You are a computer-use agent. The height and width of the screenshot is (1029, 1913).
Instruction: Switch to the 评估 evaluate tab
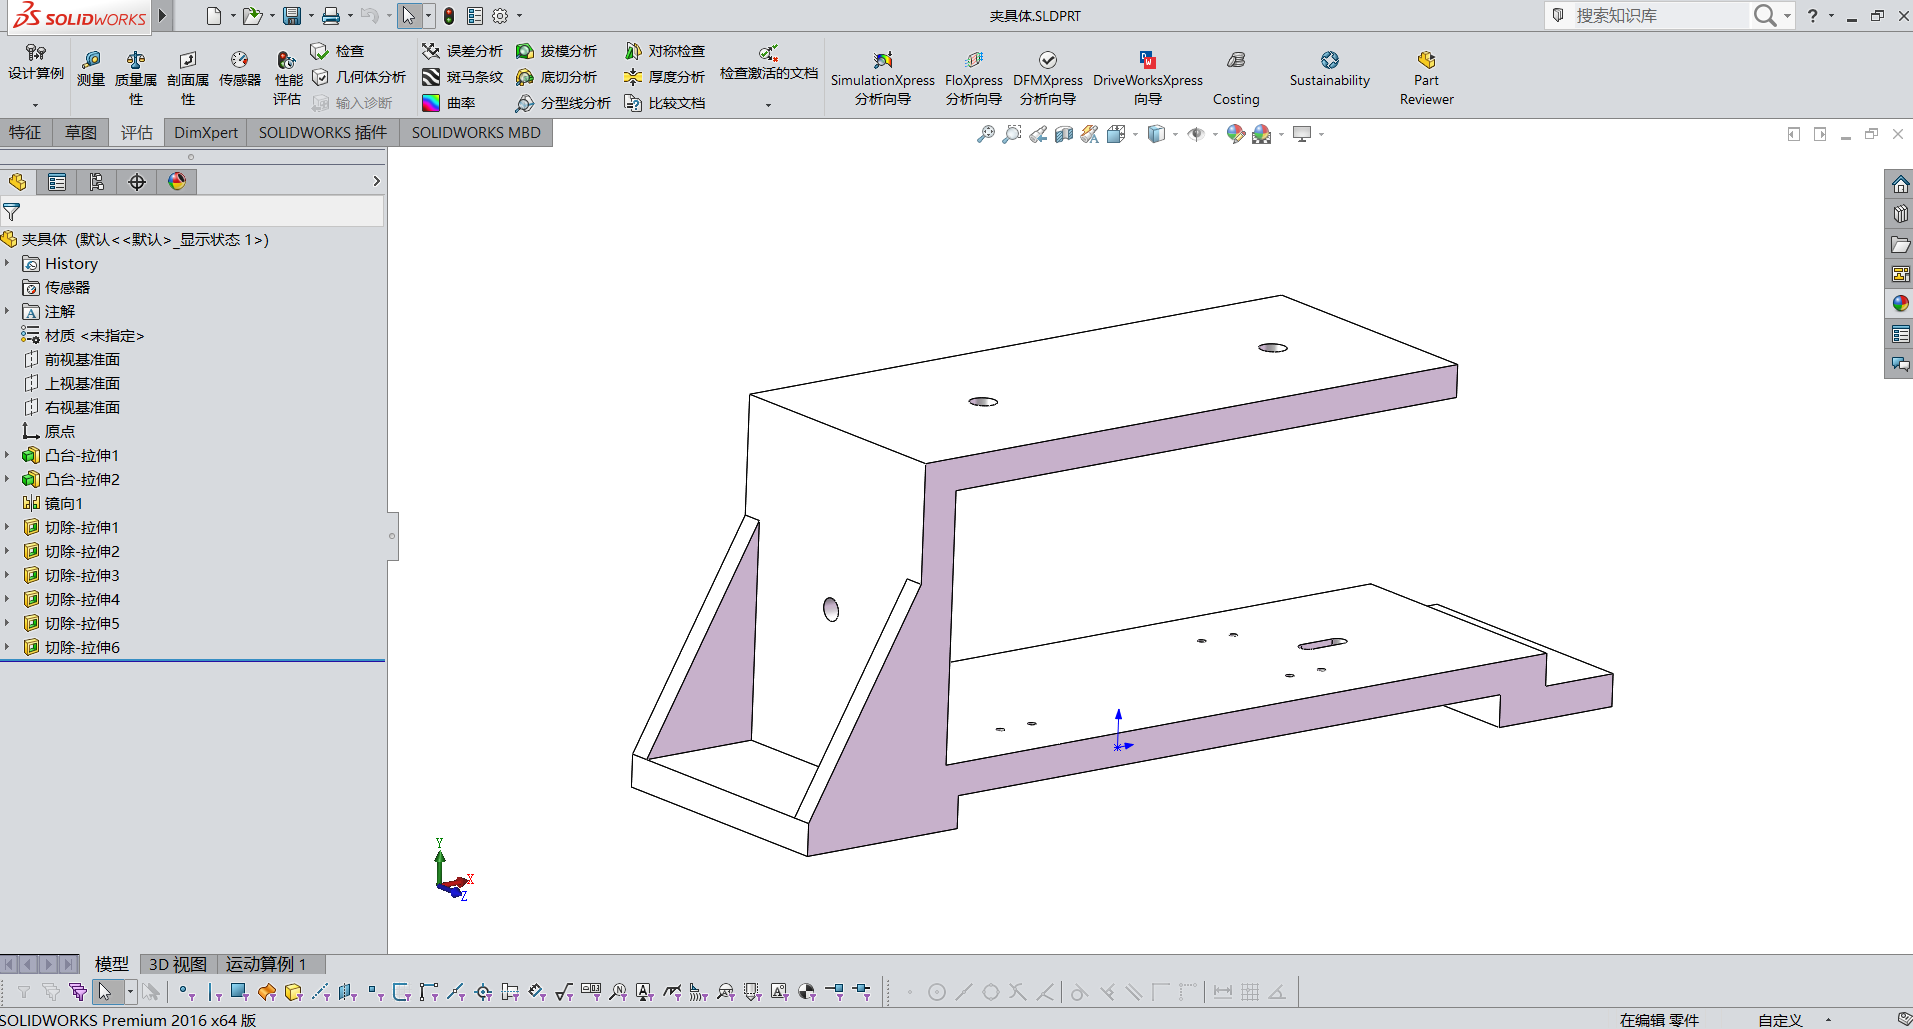[x=137, y=132]
